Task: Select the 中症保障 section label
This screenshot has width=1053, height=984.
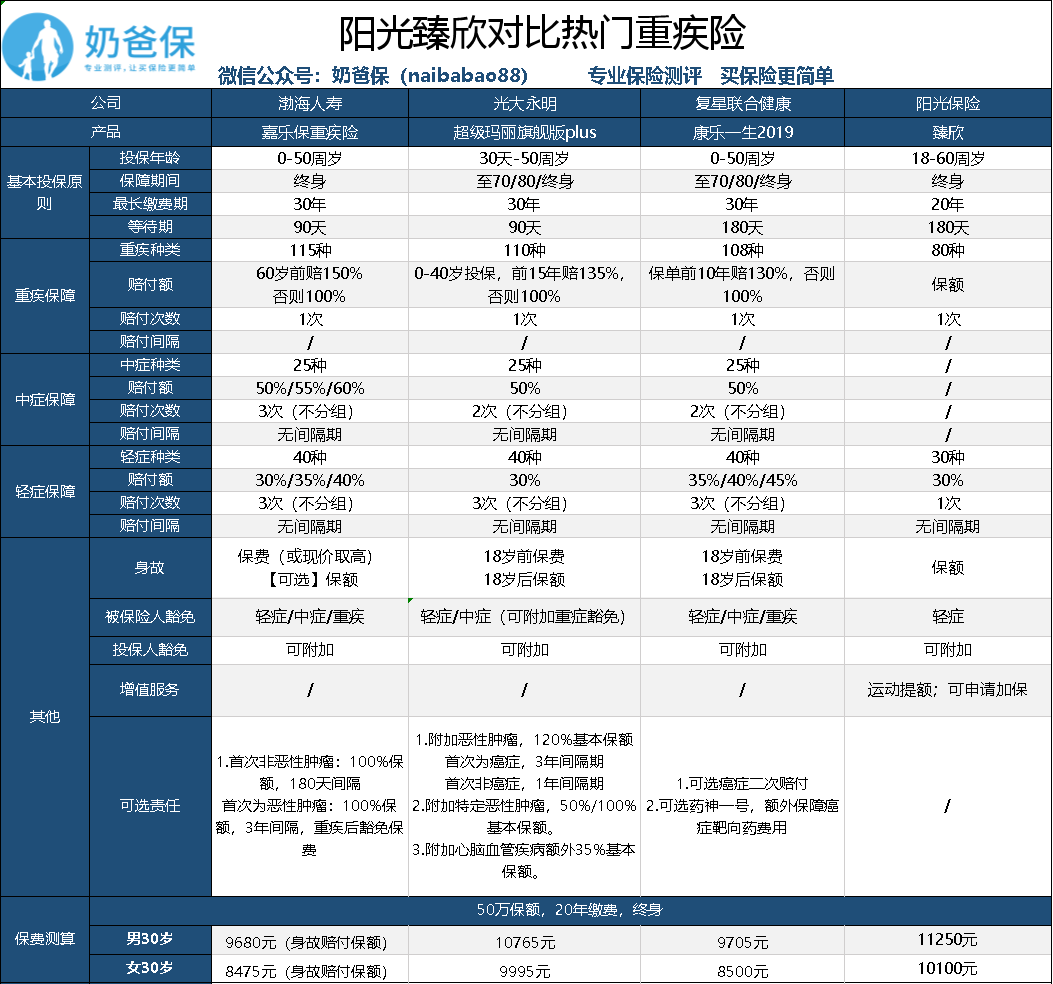Action: (x=45, y=400)
